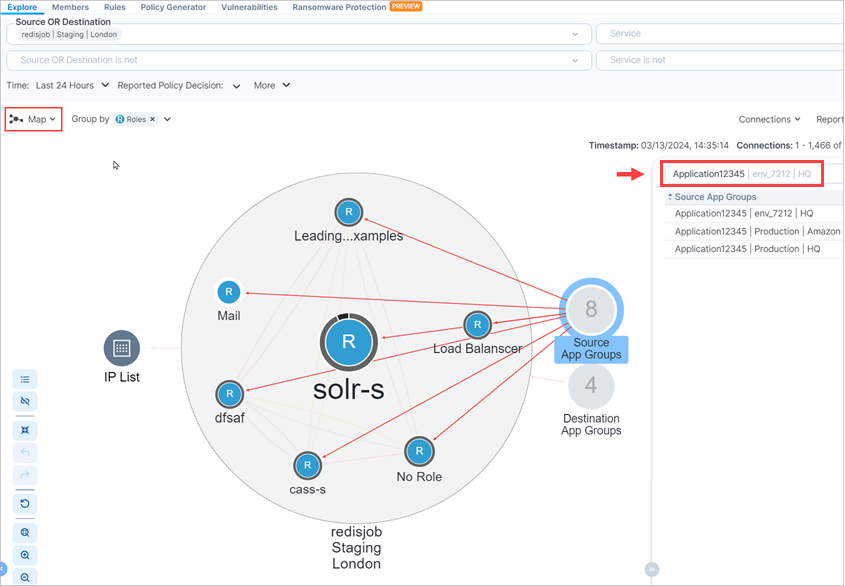Expand the More filters option
Viewport: 845px width, 586px height.
click(271, 86)
